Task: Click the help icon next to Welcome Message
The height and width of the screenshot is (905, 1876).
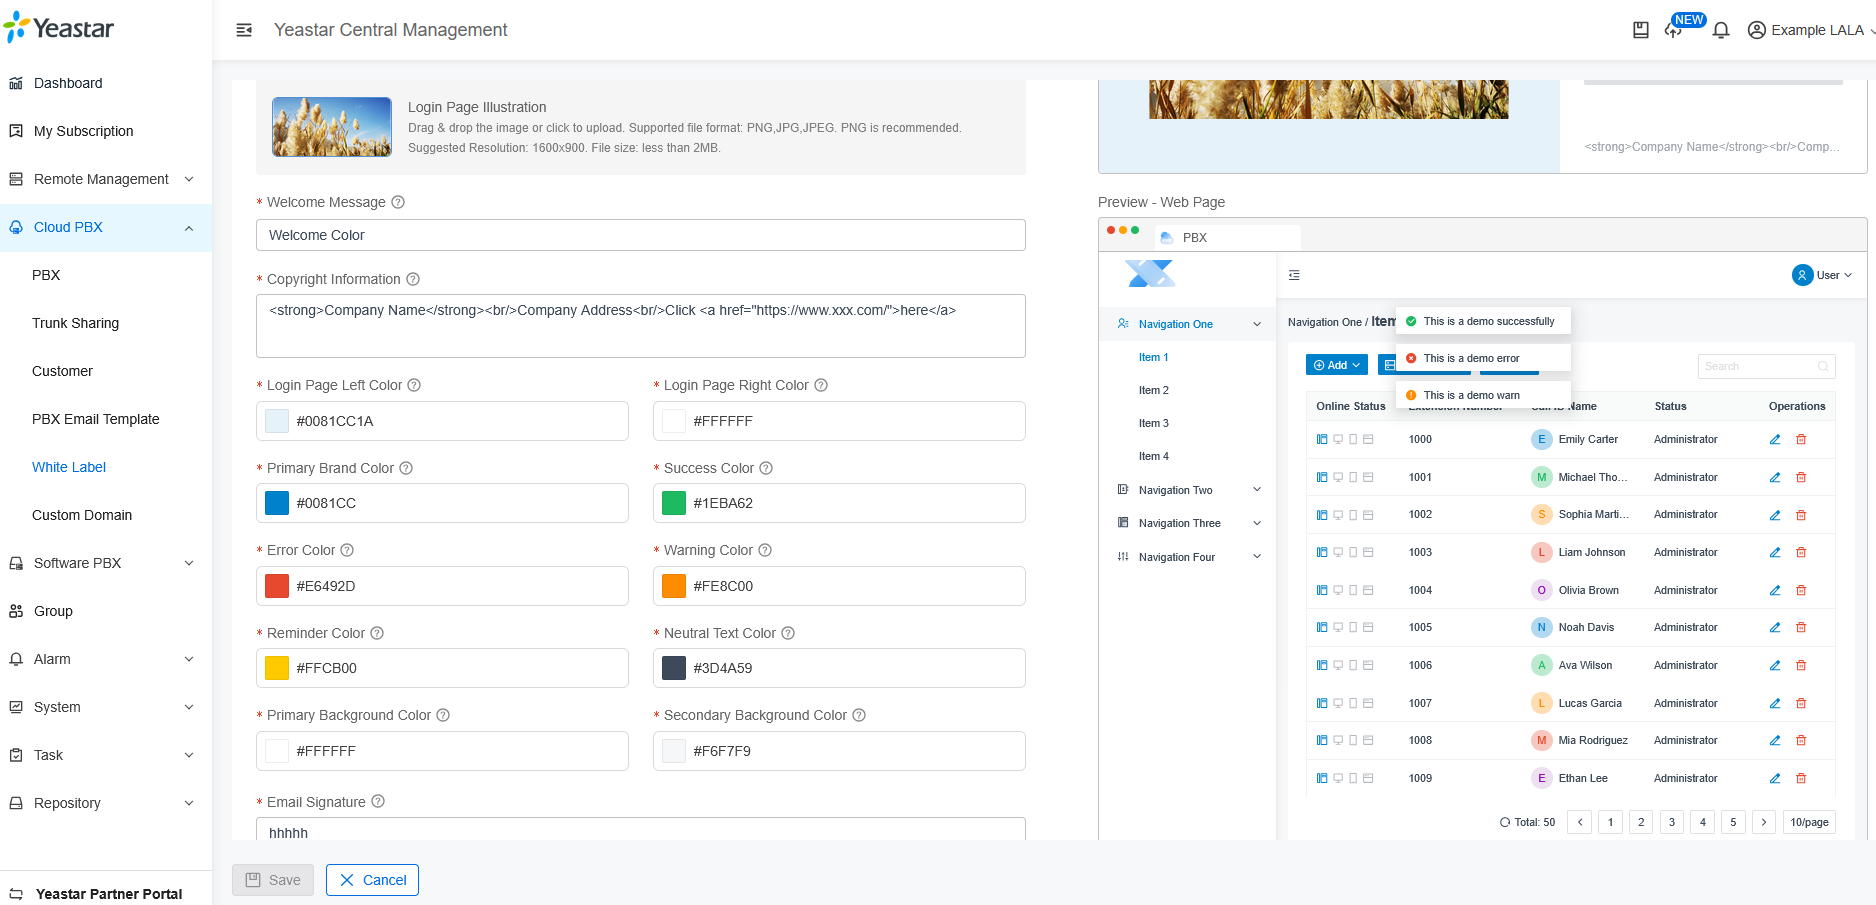Action: [x=398, y=202]
